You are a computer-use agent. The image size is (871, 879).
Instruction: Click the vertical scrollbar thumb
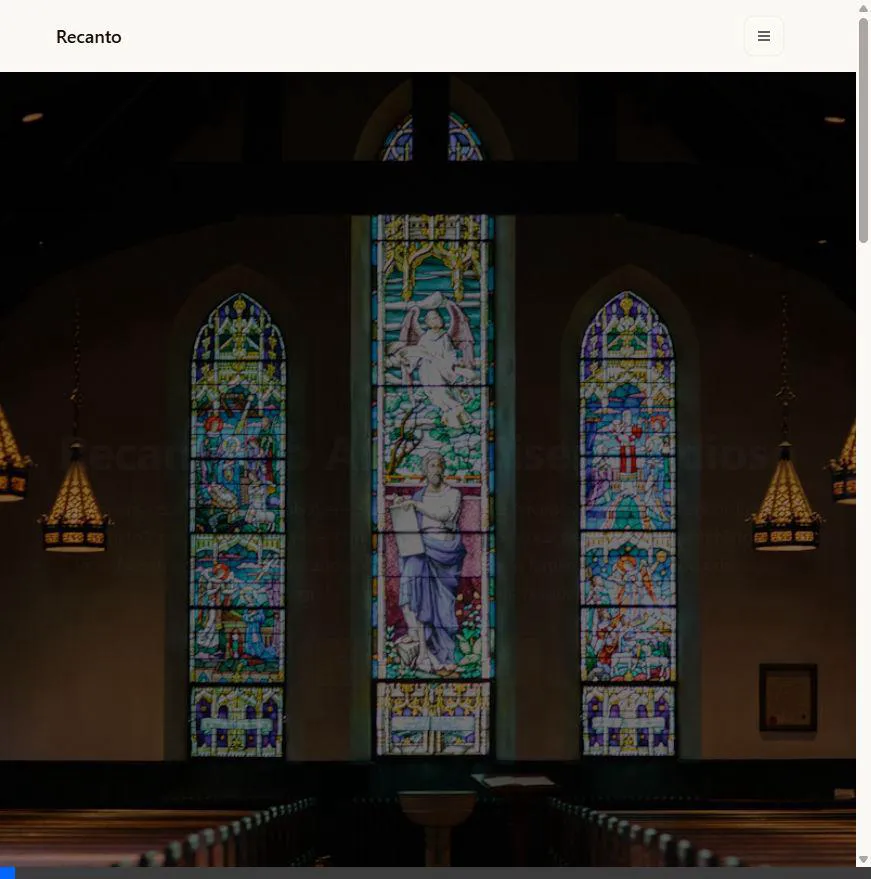tap(864, 130)
